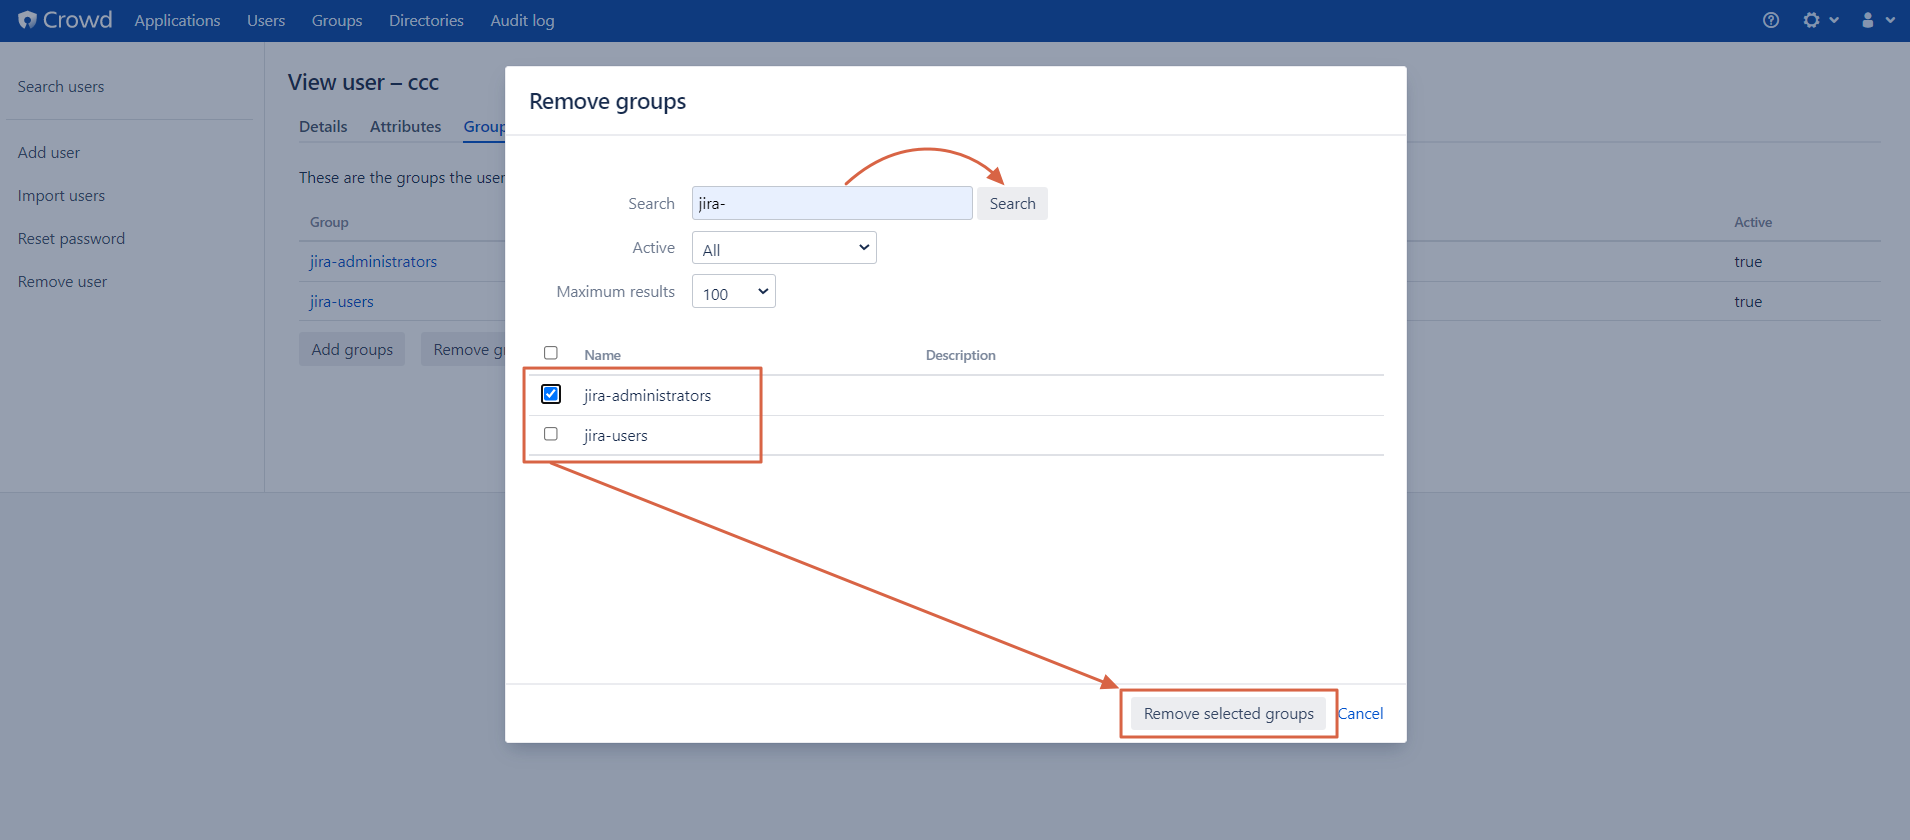The width and height of the screenshot is (1910, 840).
Task: Open the help question mark icon
Action: pyautogui.click(x=1771, y=20)
